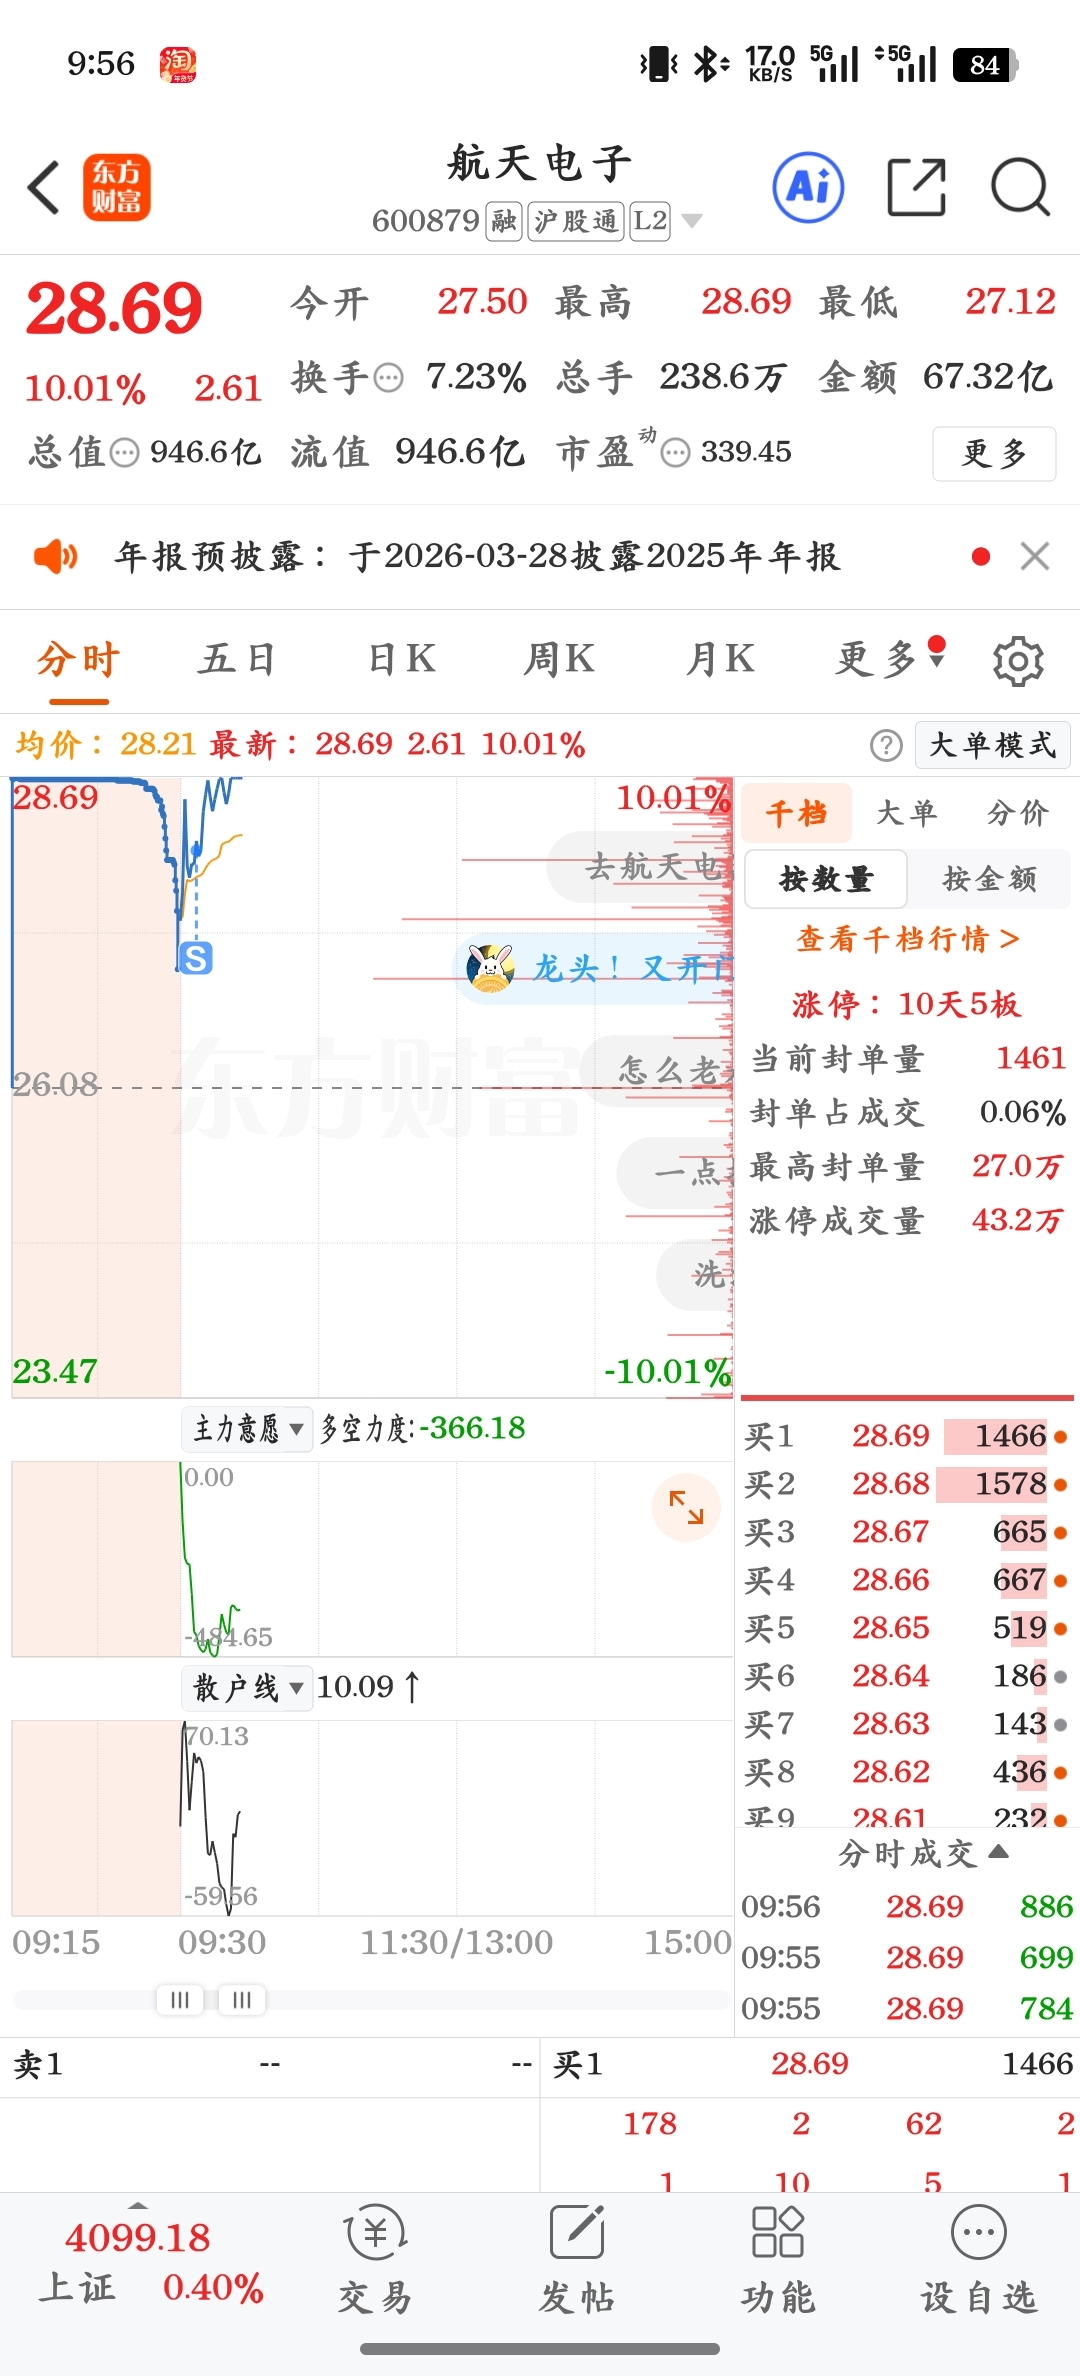Tap 买5 28.65 order row
This screenshot has width=1080, height=2376.
point(906,1629)
